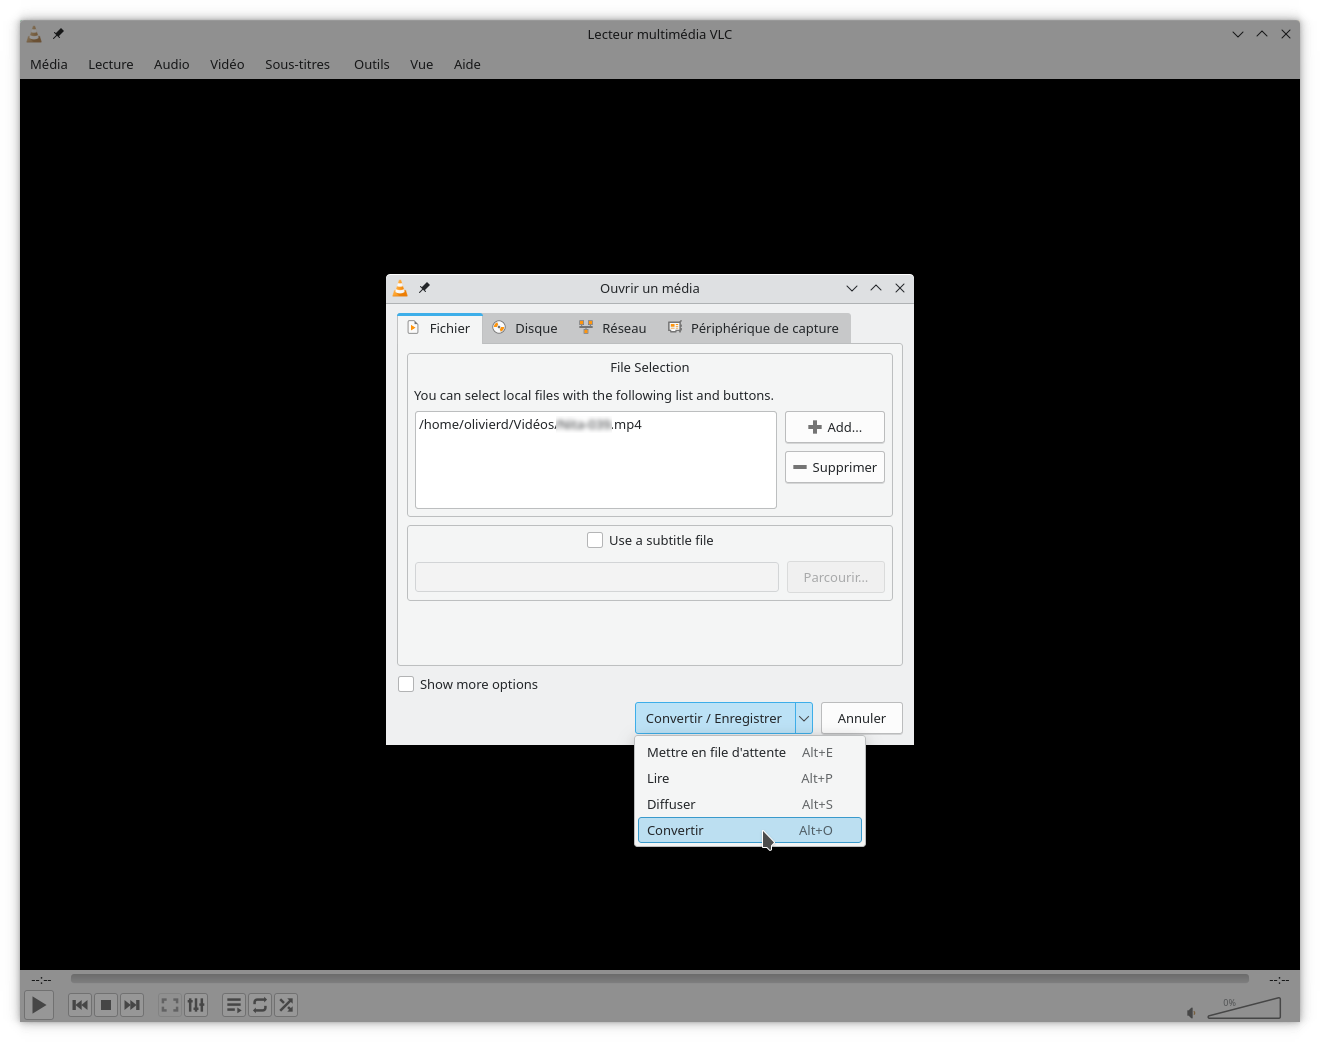
Task: Click the Annuler button
Action: pos(861,718)
